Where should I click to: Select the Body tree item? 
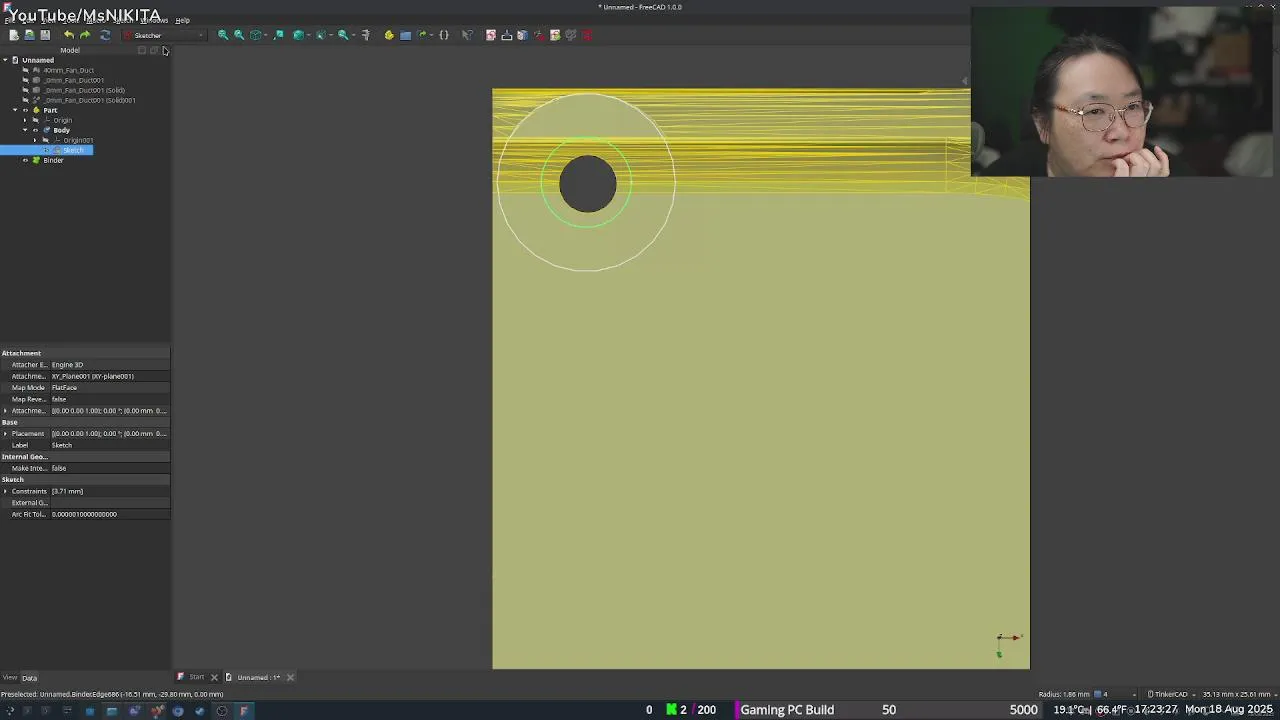pos(61,130)
